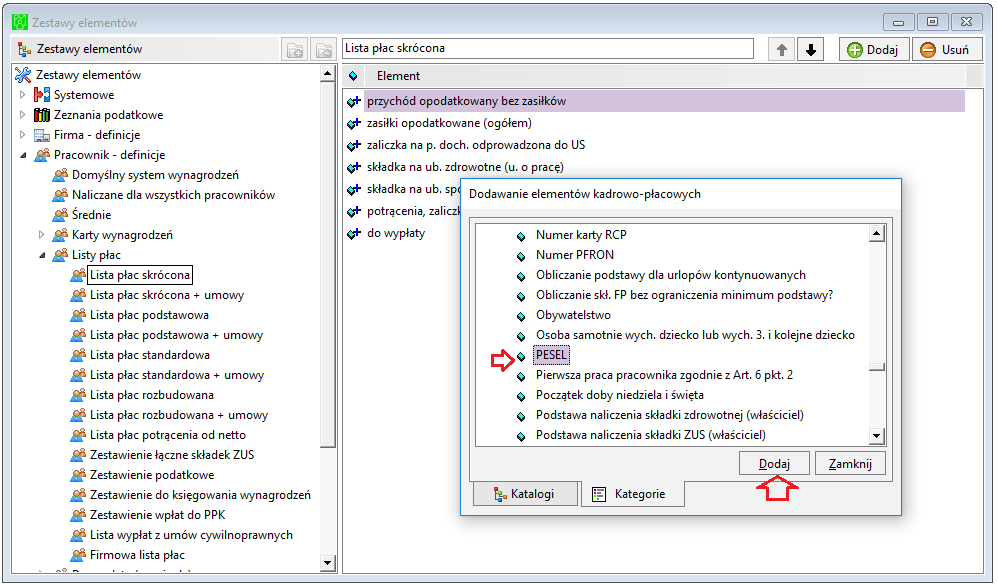Click the move element down arrow
998x584 pixels.
coord(811,50)
